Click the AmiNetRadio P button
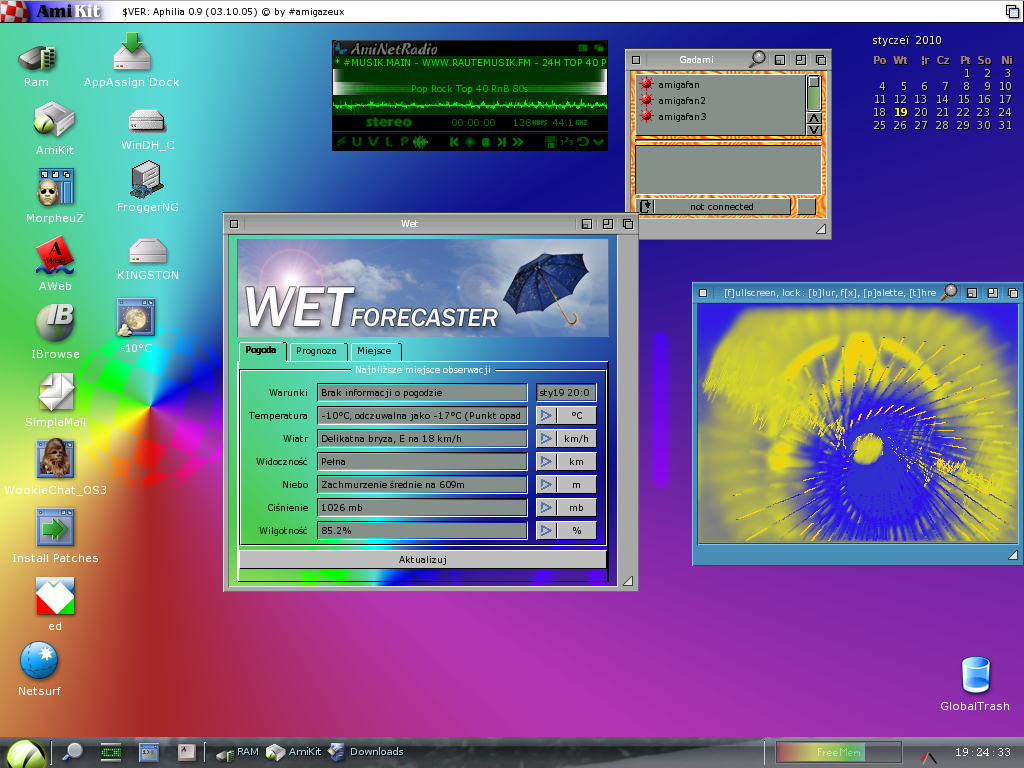This screenshot has width=1024, height=768. pyautogui.click(x=404, y=142)
